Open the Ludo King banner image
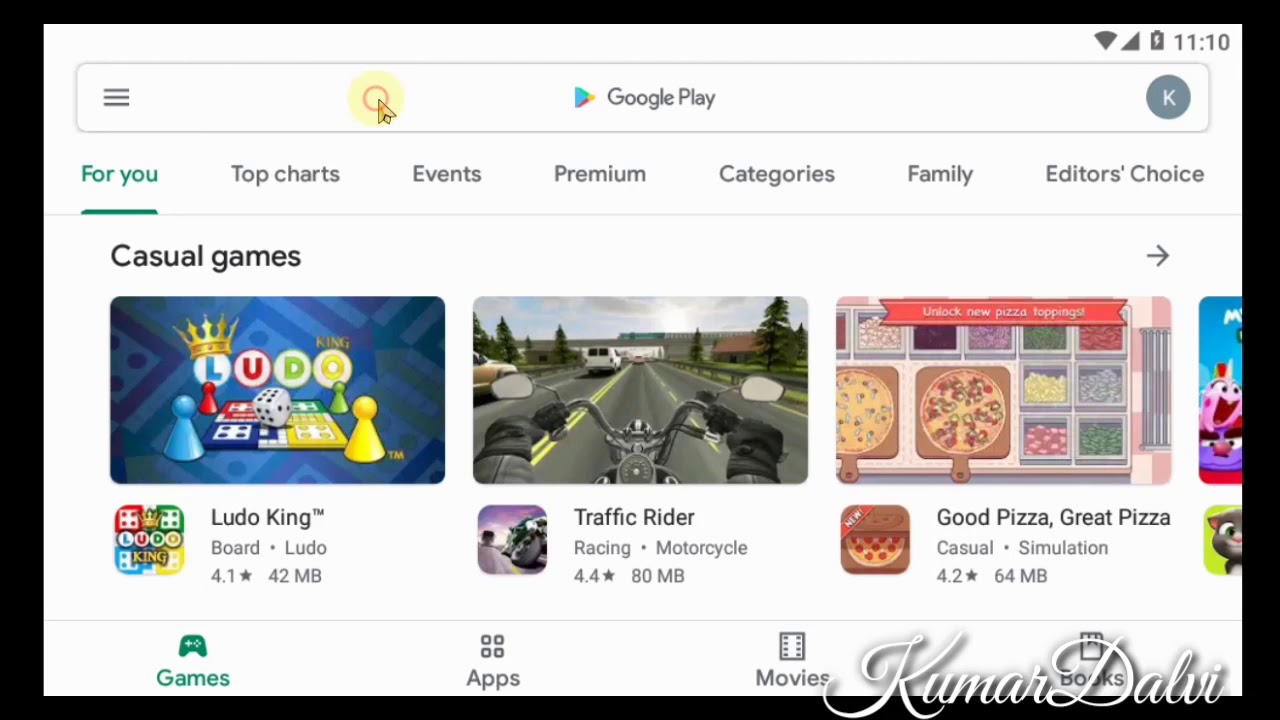The height and width of the screenshot is (720, 1280). pos(277,390)
